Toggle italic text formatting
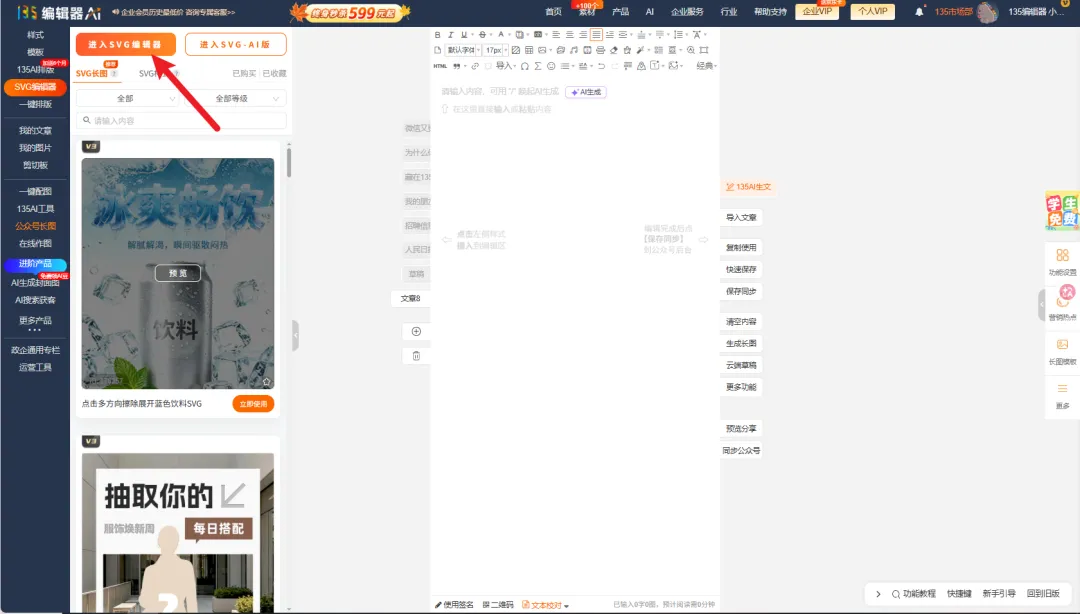Viewport: 1080px width, 614px height. point(450,34)
